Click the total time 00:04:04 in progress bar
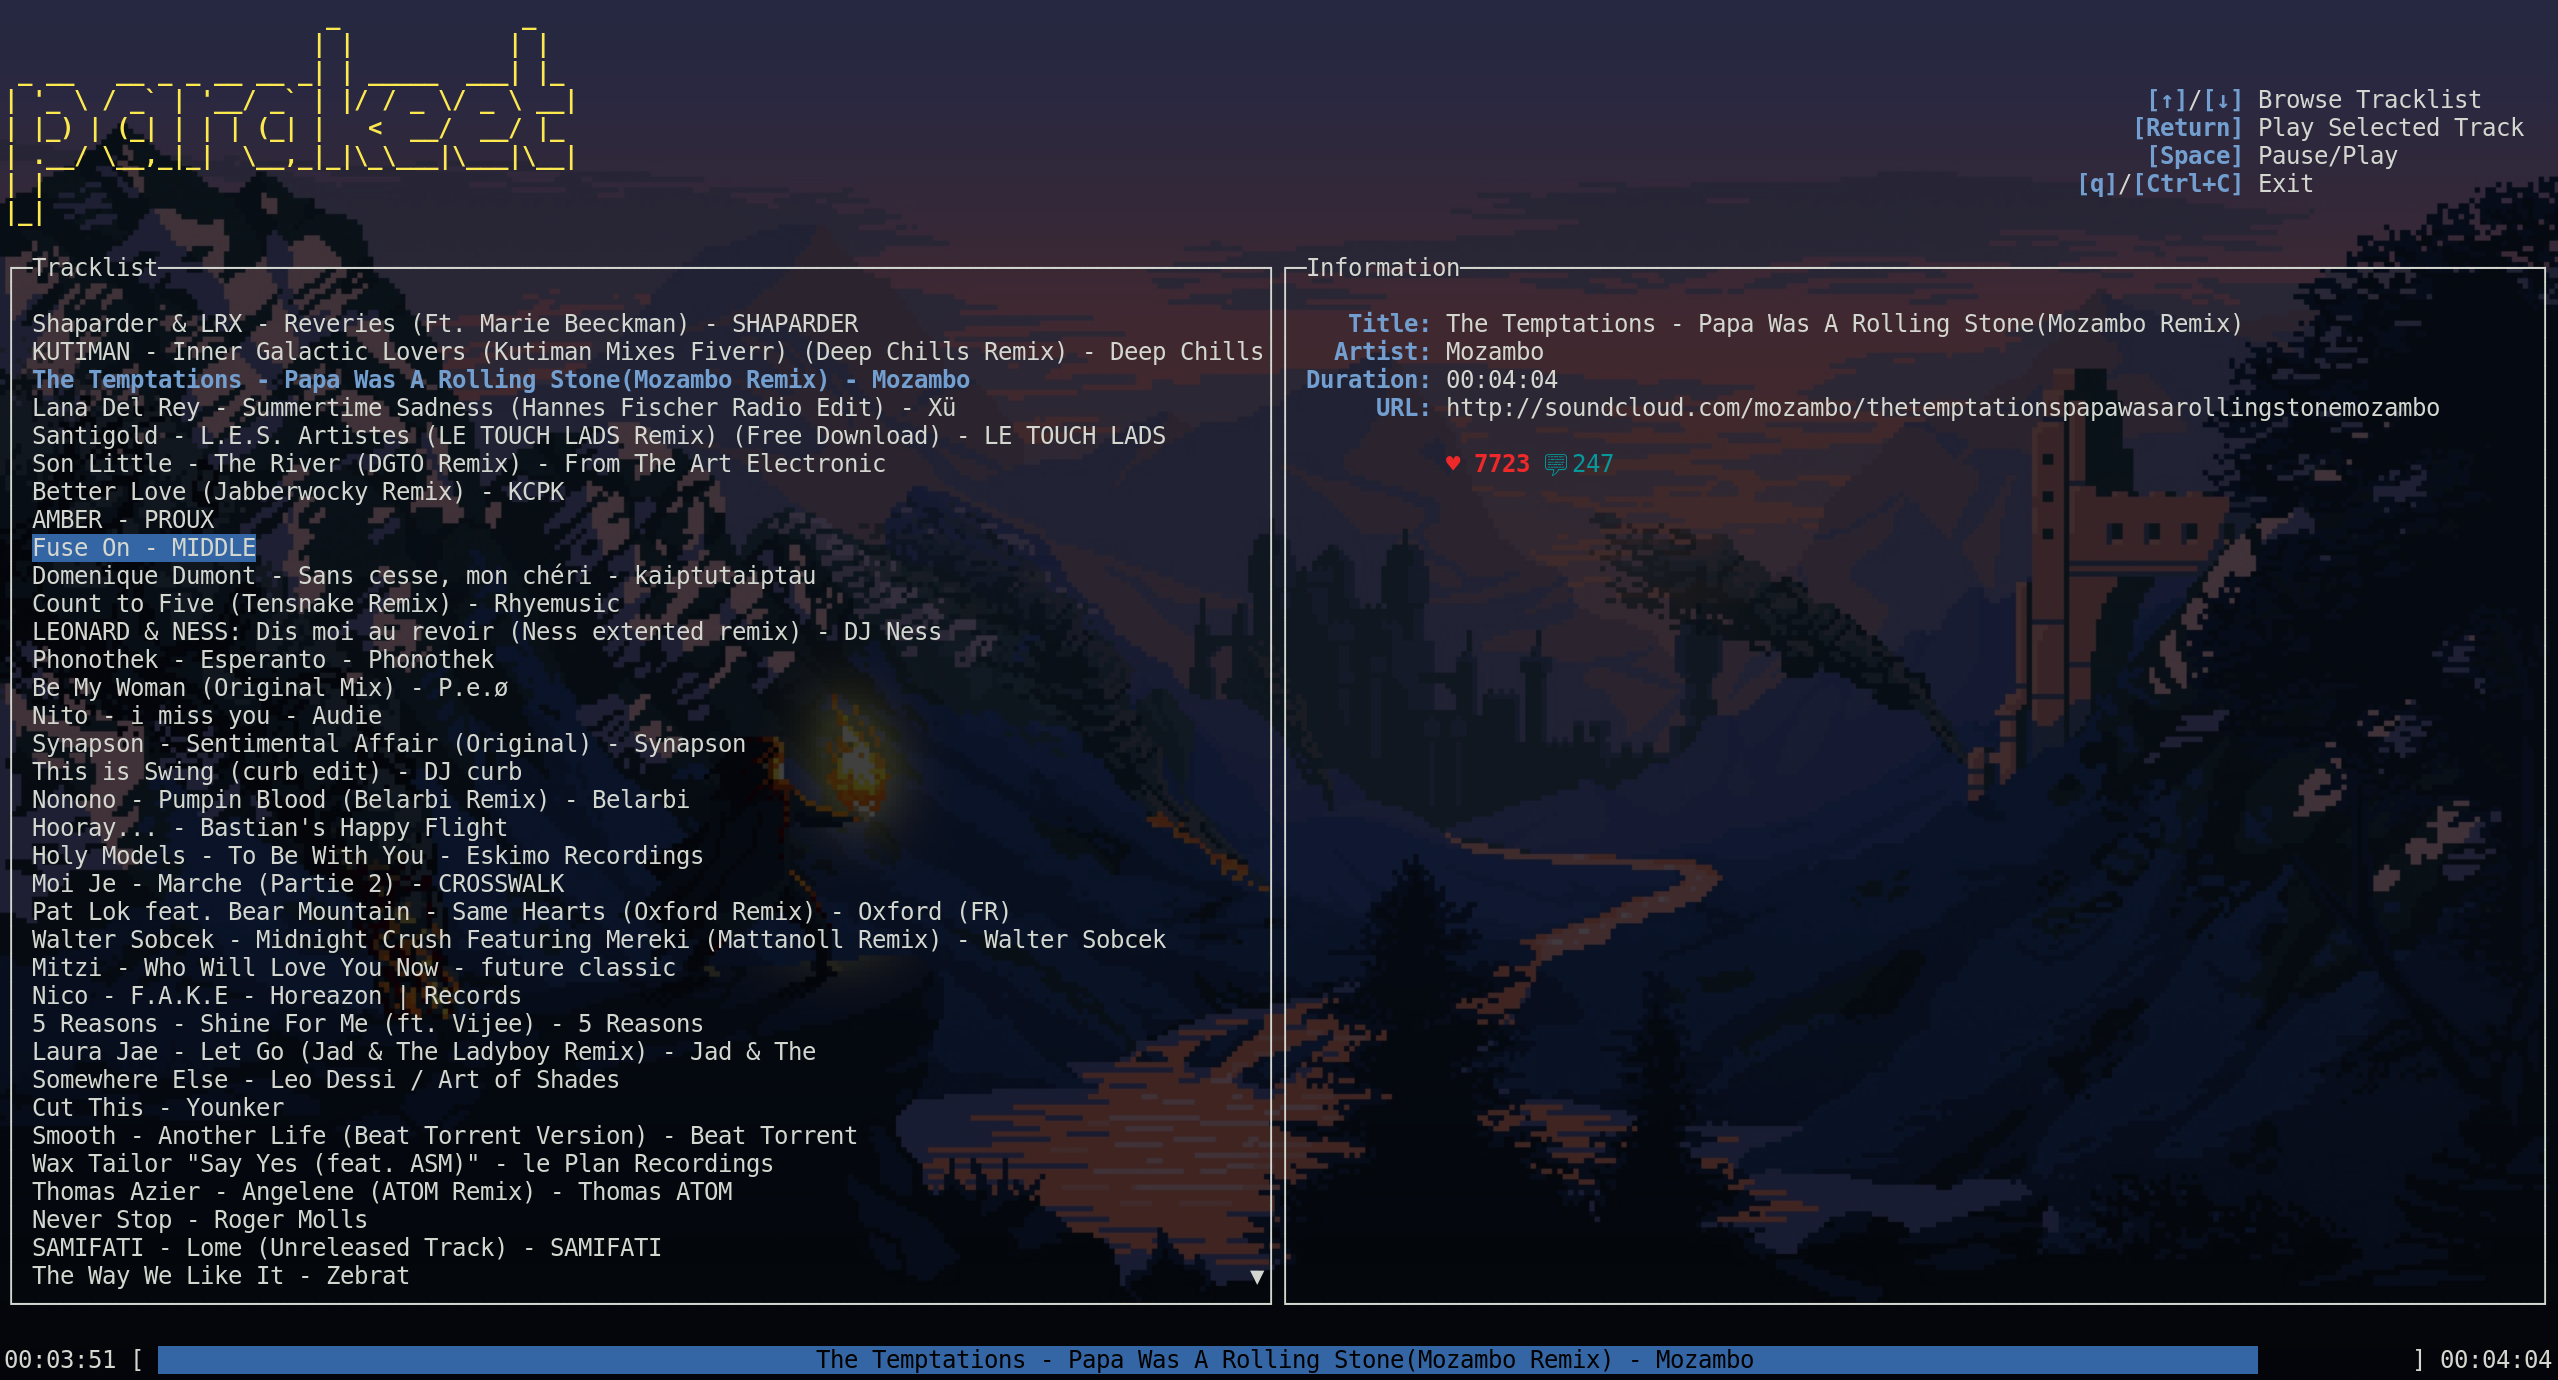 coord(2495,1360)
